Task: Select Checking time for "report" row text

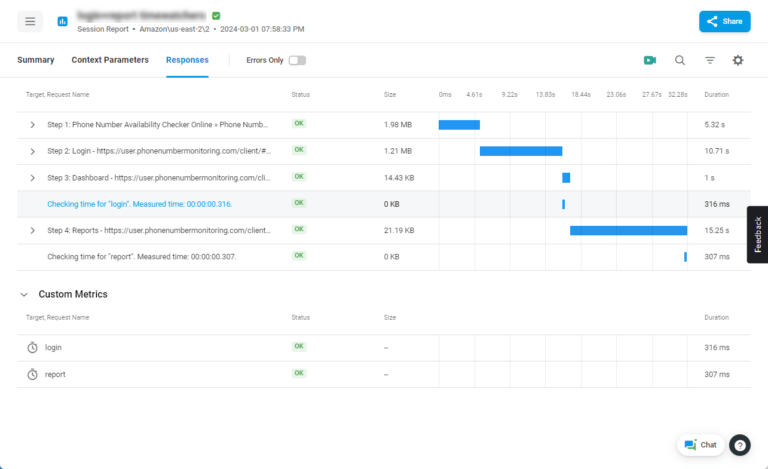Action: [x=142, y=257]
